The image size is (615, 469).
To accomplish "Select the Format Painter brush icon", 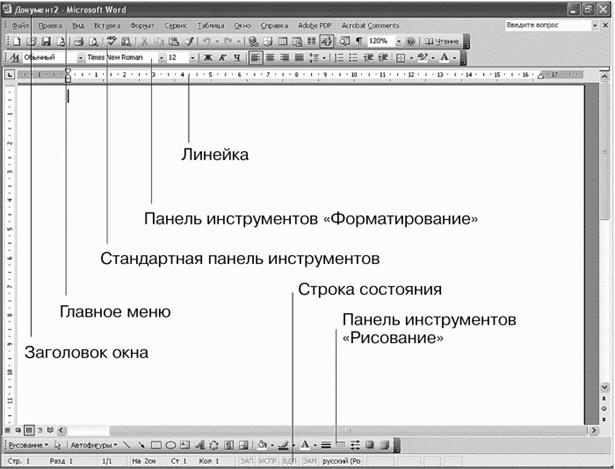I will point(189,41).
